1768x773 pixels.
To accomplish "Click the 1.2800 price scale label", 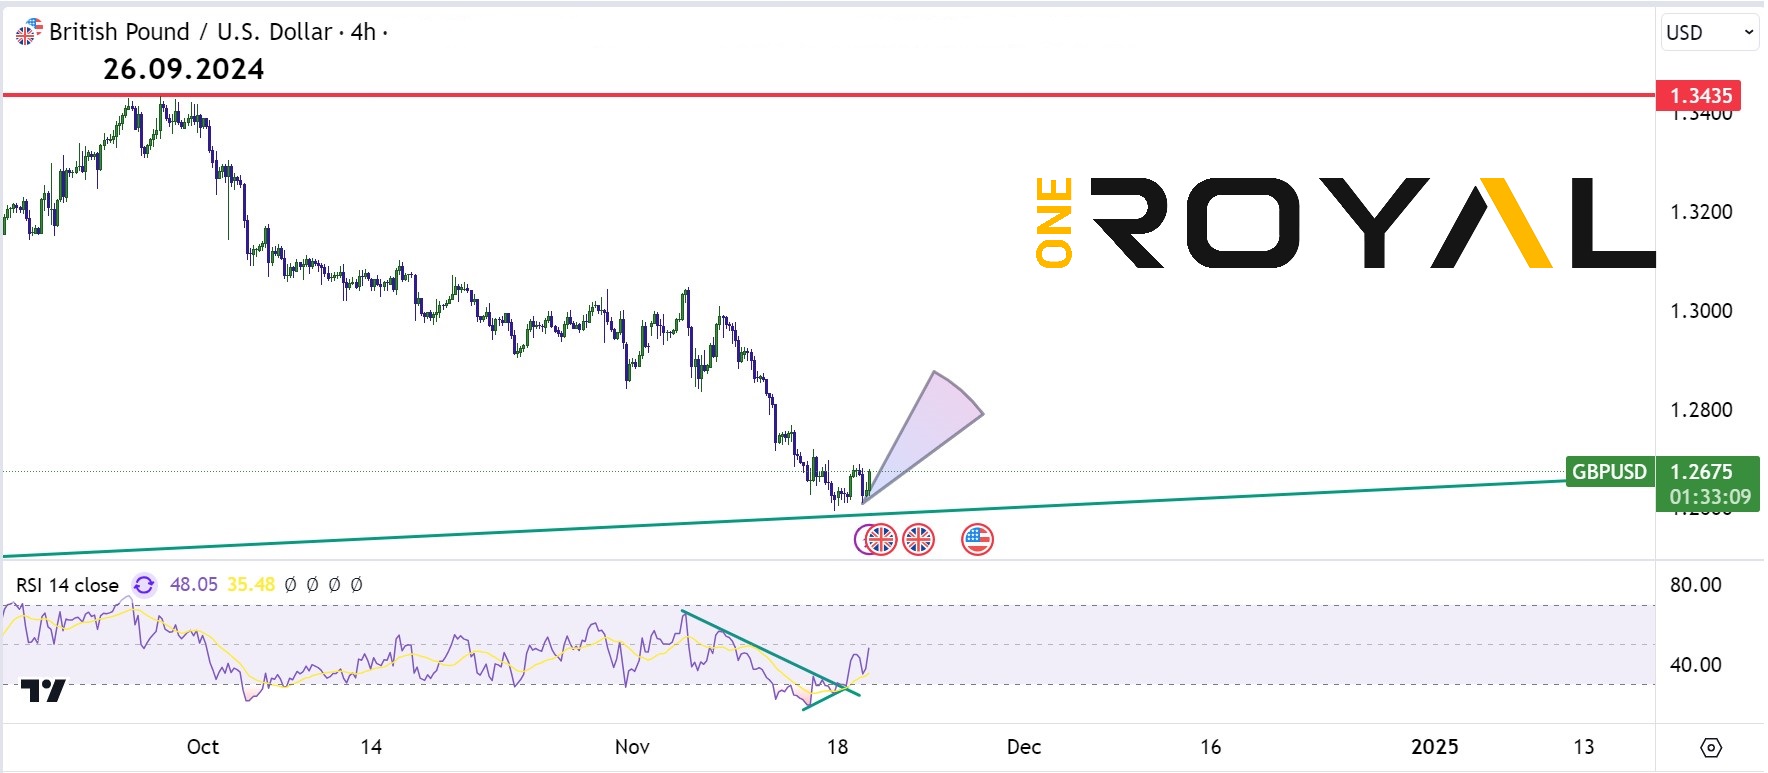I will pos(1701,410).
